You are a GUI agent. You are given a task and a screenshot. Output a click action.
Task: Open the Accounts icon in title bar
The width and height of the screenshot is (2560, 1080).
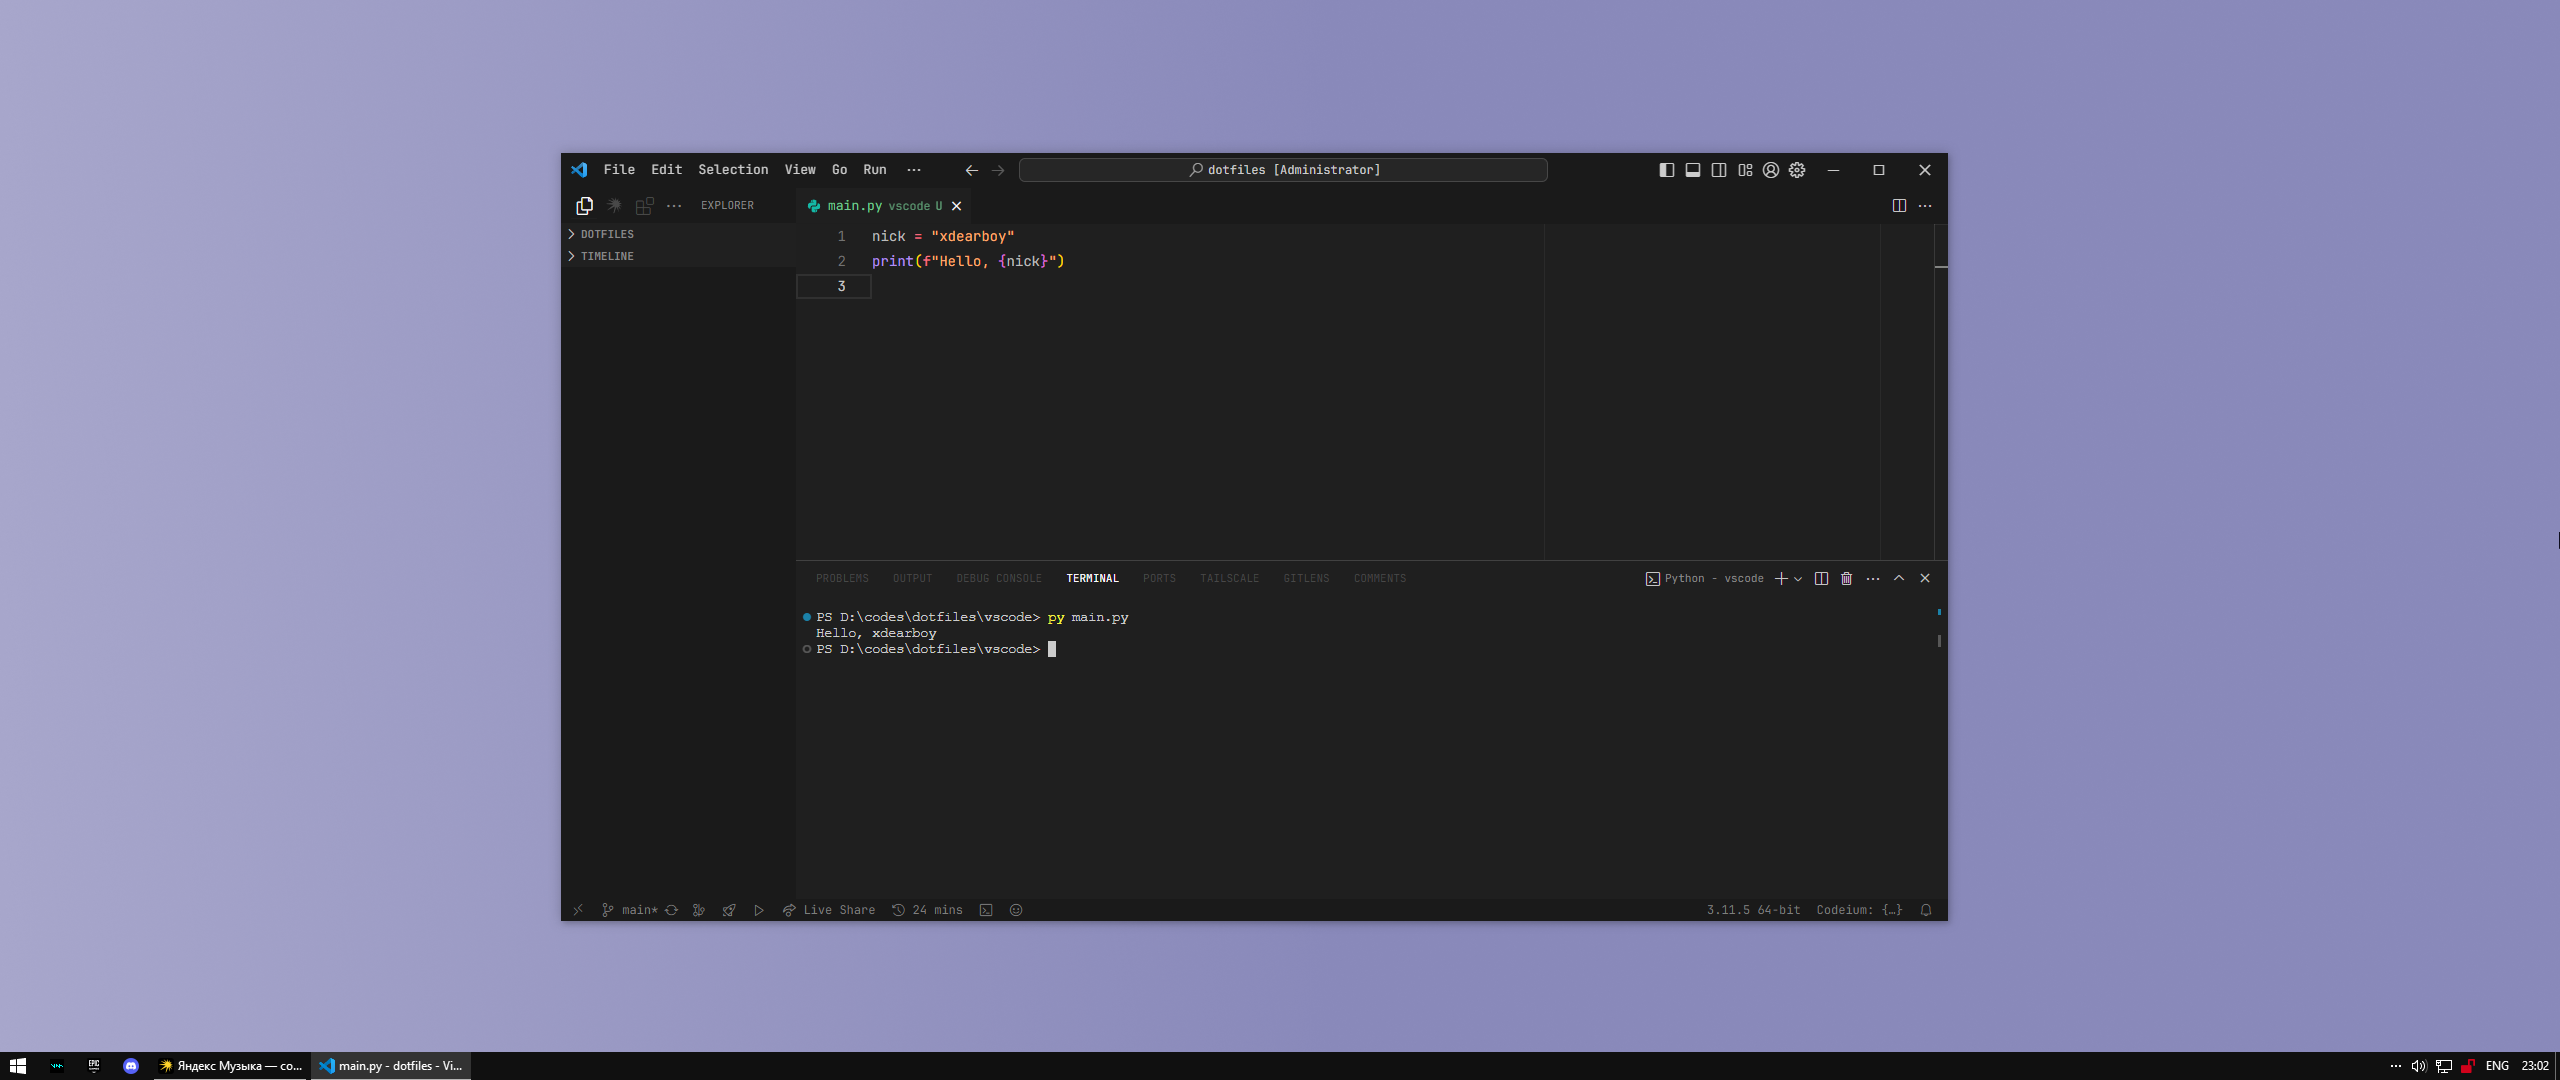click(x=1771, y=170)
